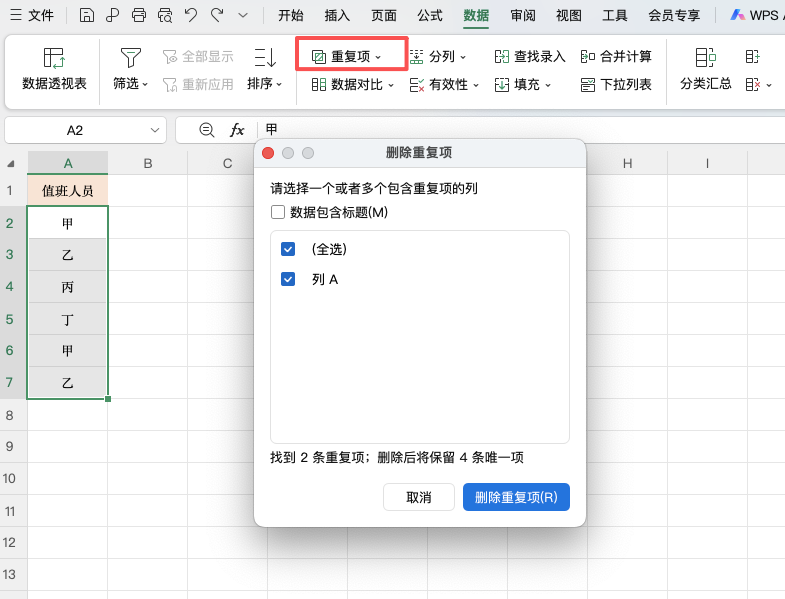Expand the name box dropdown showing A2
Screen dimensions: 785x599
(x=155, y=130)
